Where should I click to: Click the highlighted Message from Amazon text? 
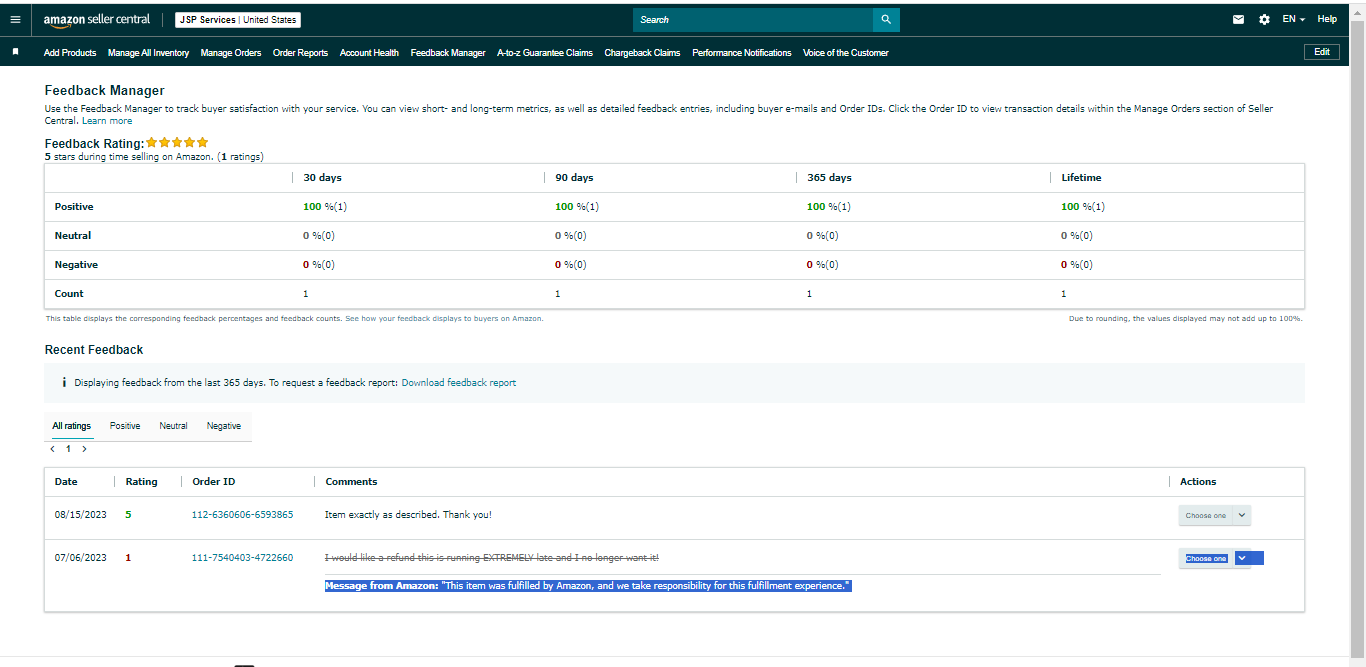588,586
